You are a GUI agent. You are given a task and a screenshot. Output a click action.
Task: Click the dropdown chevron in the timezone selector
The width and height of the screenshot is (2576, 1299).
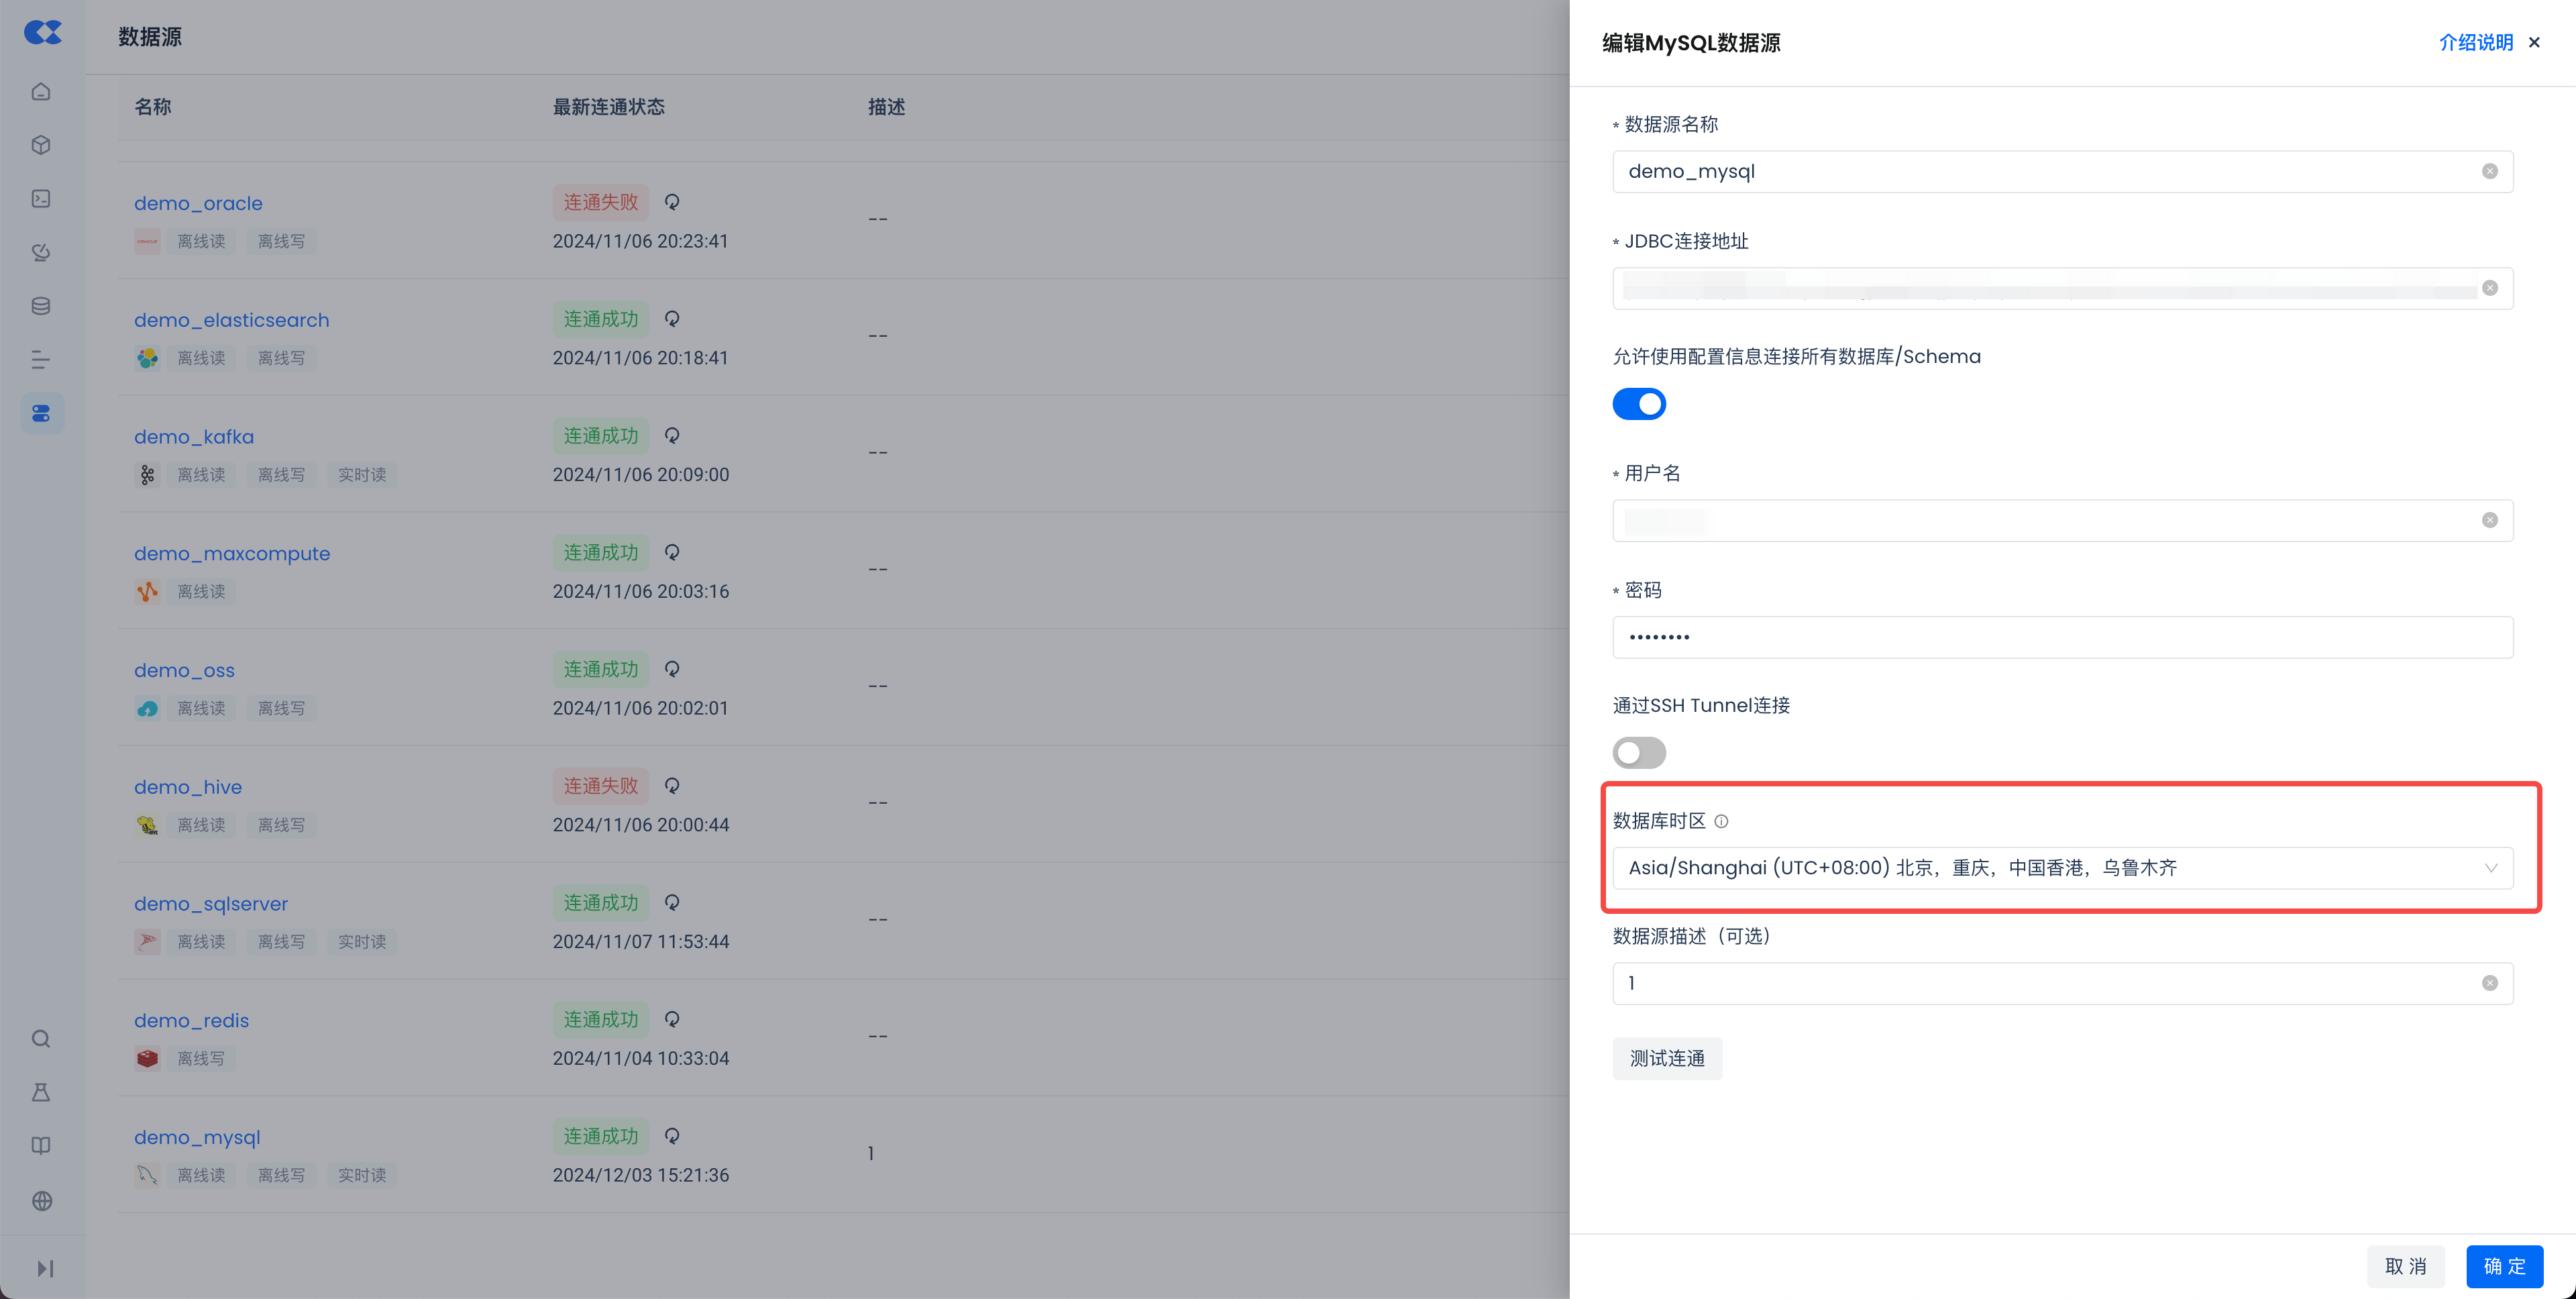2490,868
